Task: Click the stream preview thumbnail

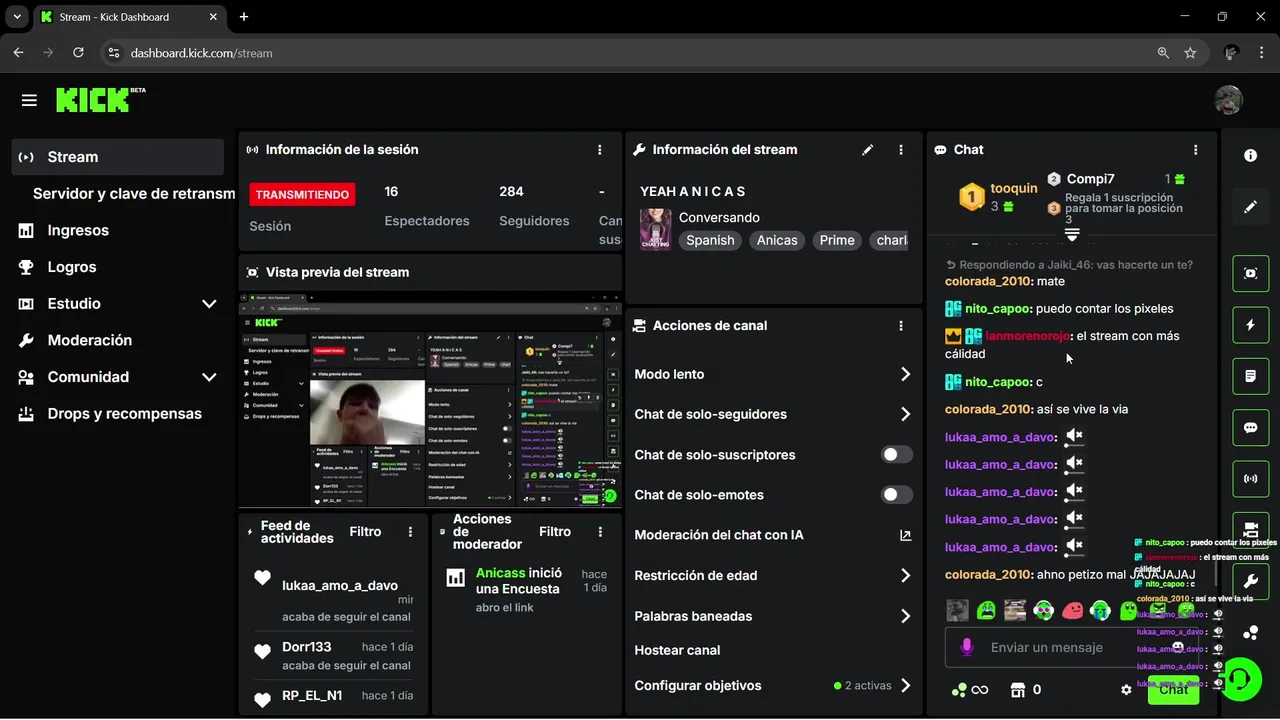Action: pos(430,400)
